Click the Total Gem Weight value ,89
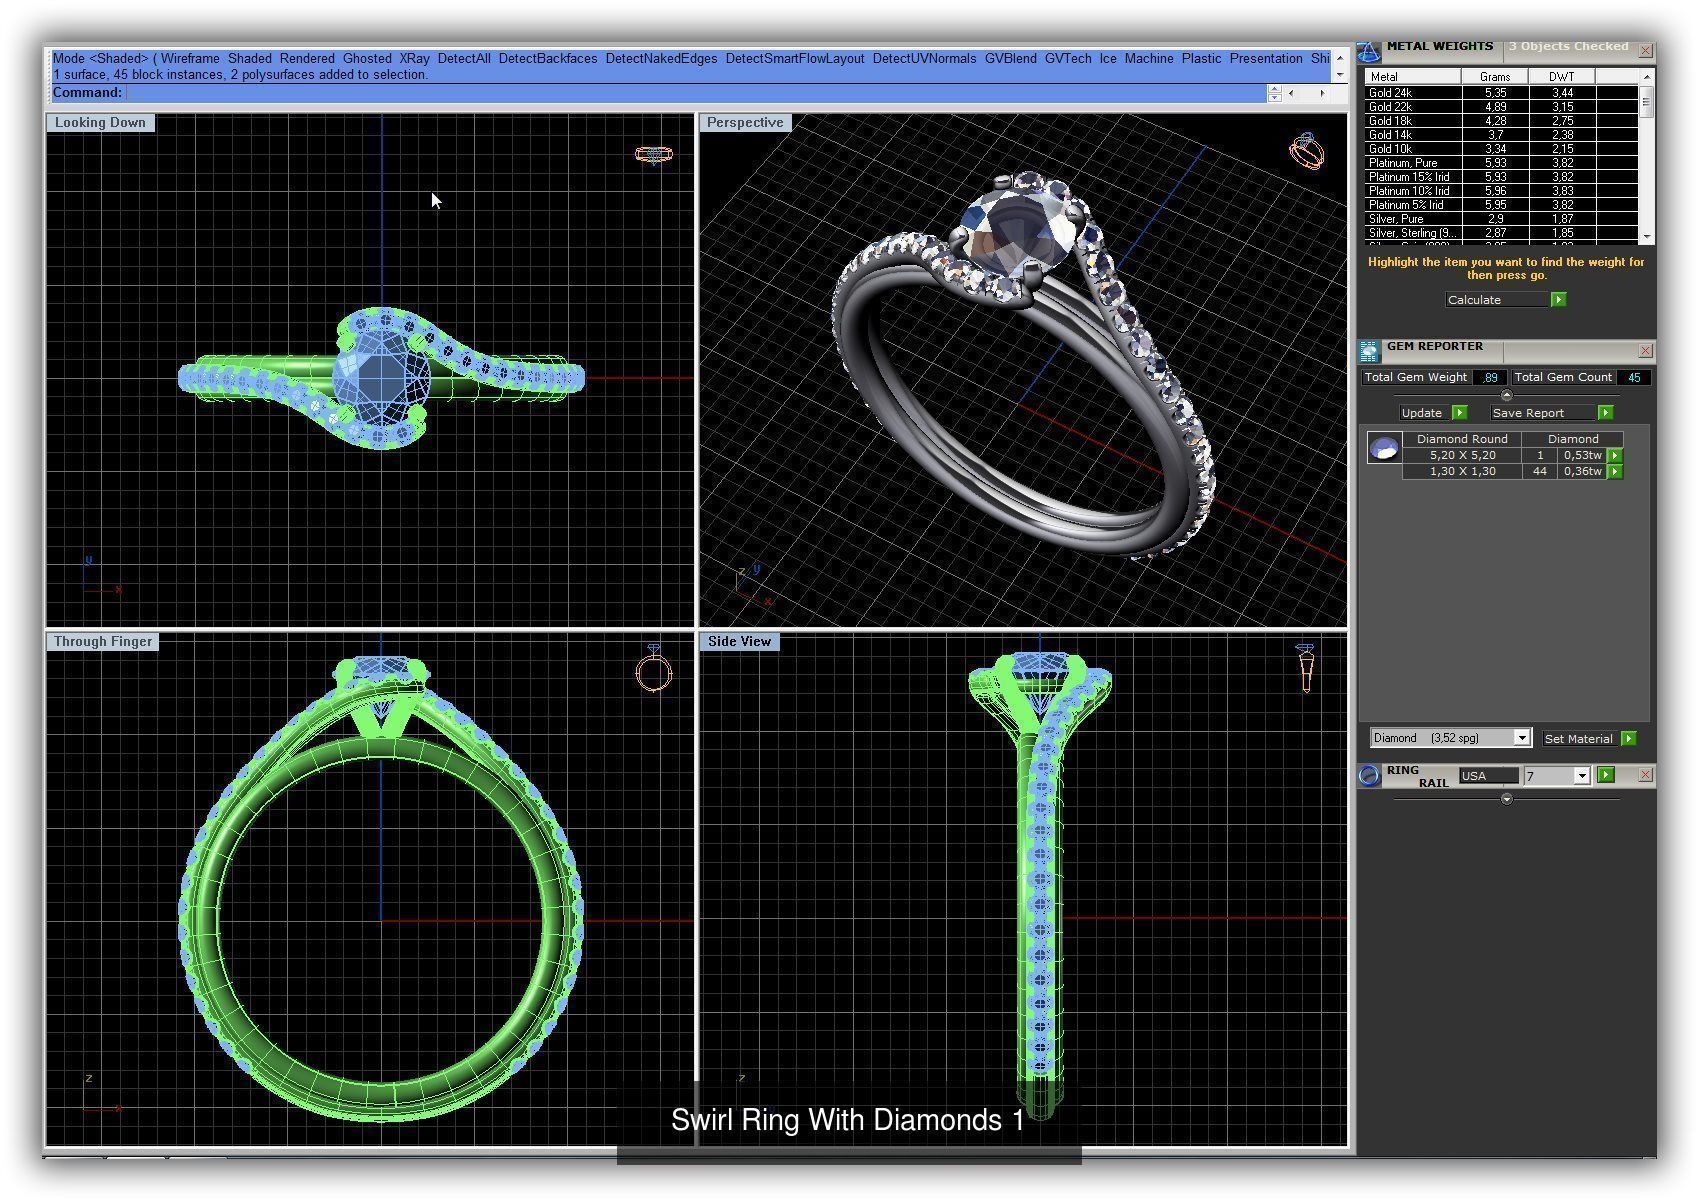 pyautogui.click(x=1490, y=378)
